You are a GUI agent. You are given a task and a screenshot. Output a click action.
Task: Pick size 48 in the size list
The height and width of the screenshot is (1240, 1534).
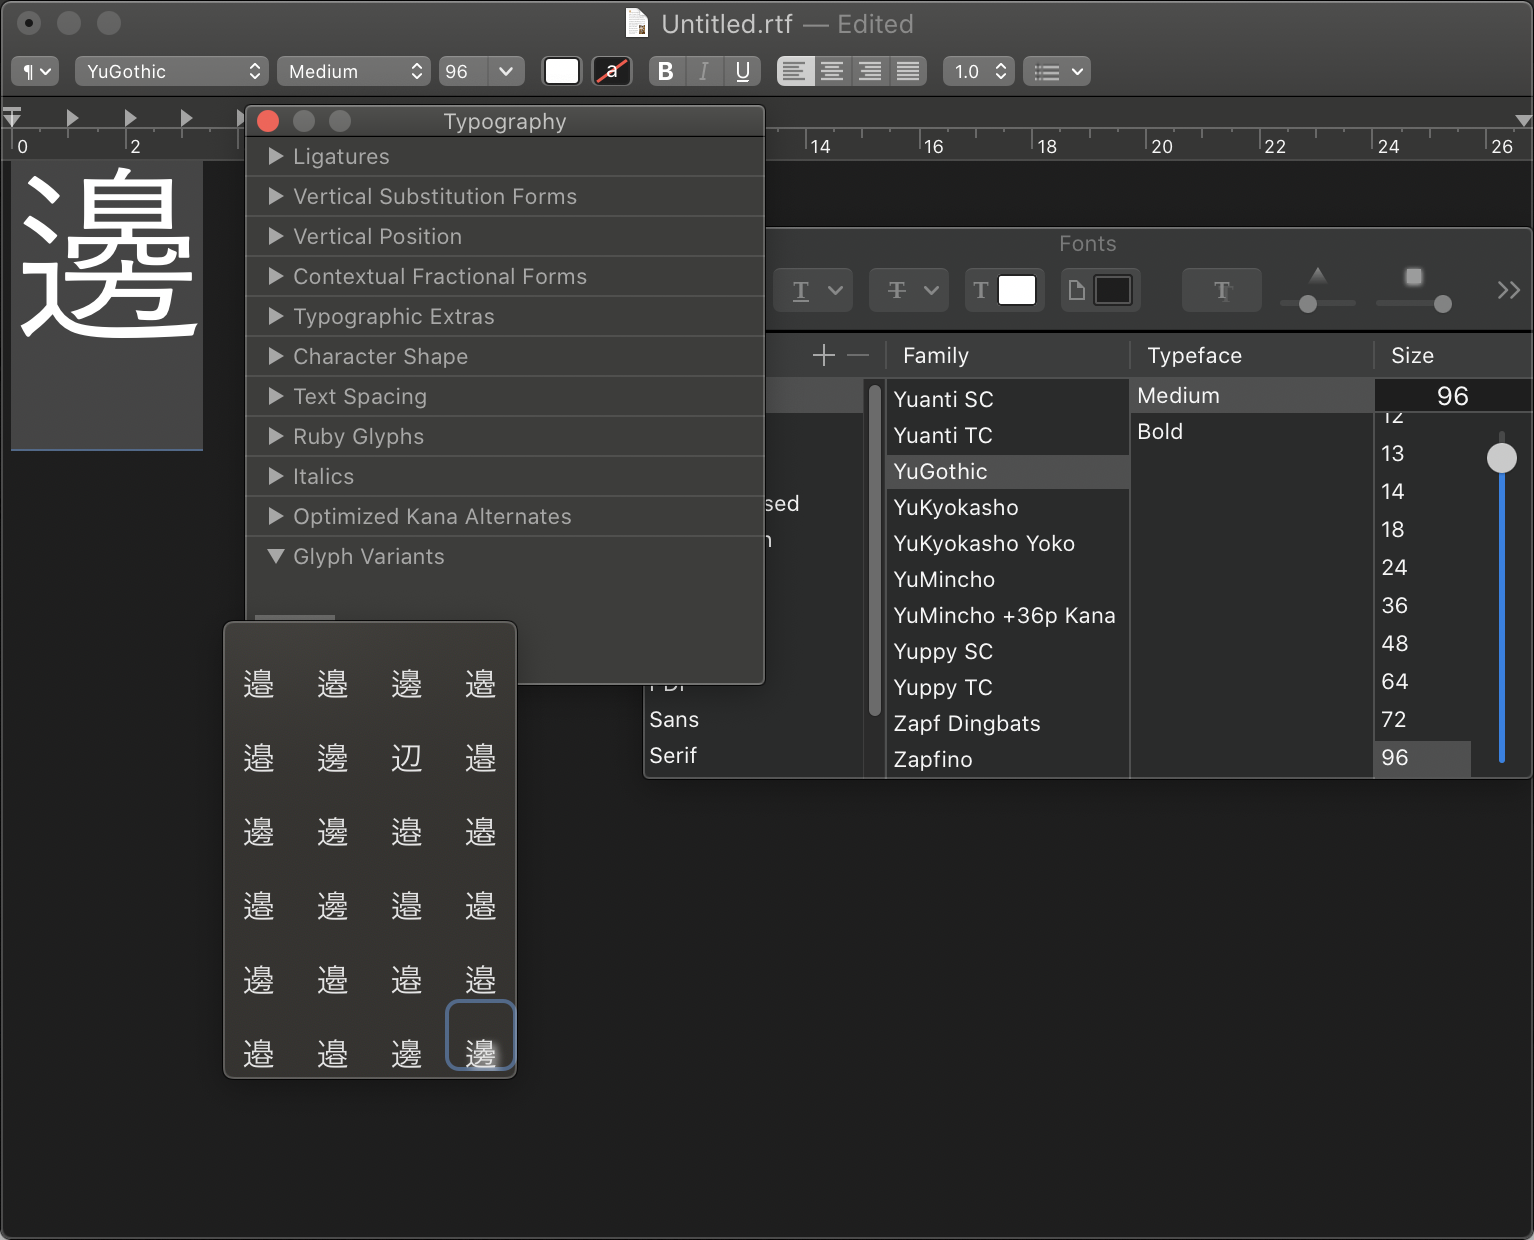[1394, 643]
